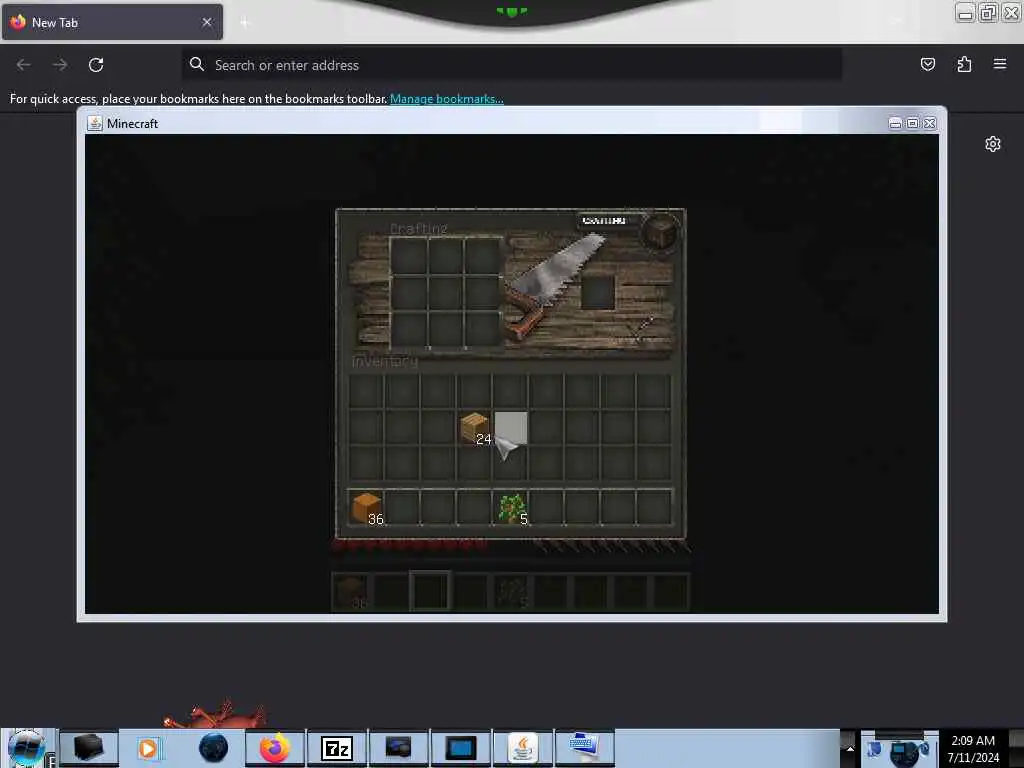Image resolution: width=1024 pixels, height=768 pixels.
Task: Click the Java icon in Minecraft title bar
Action: [95, 123]
